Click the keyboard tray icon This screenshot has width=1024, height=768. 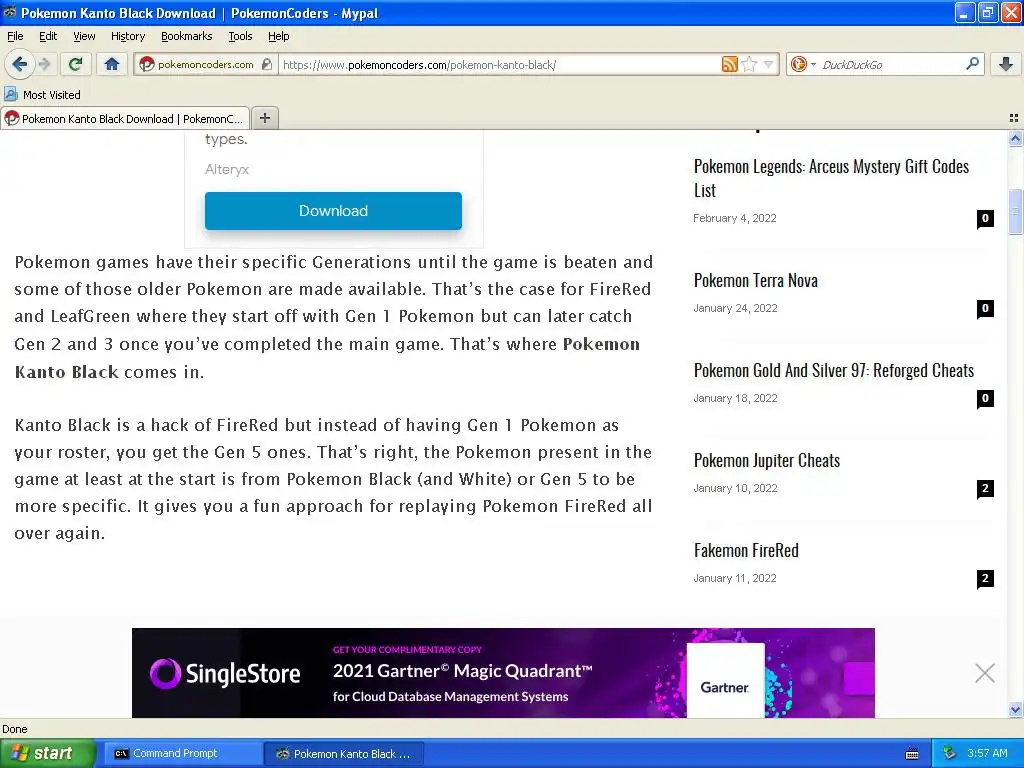point(912,754)
